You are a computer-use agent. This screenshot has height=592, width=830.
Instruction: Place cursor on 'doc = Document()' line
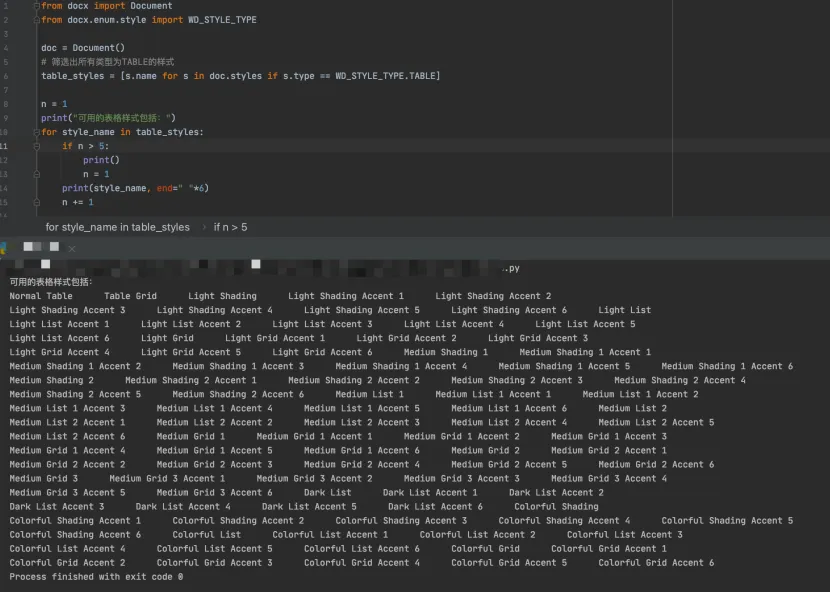pos(83,48)
